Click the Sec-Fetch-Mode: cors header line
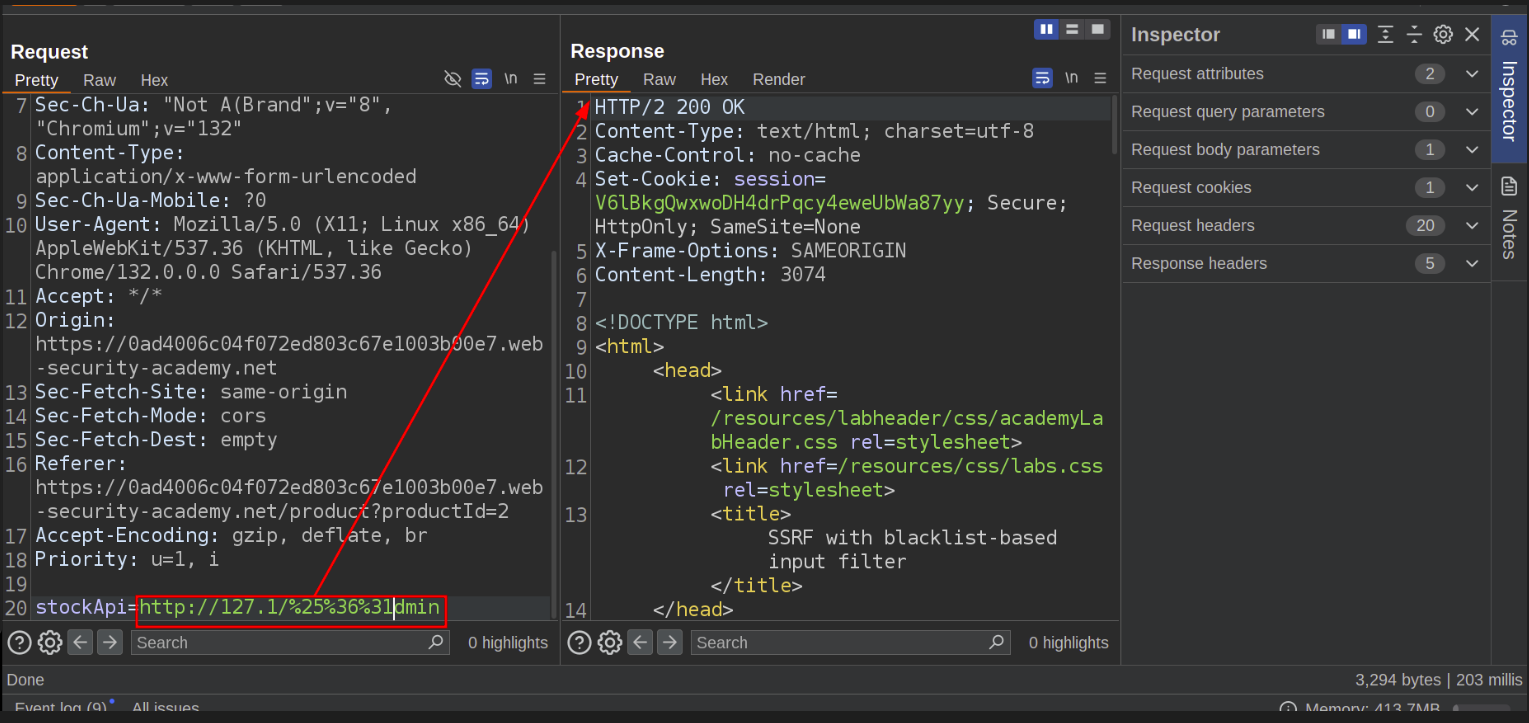This screenshot has width=1529, height=723. (150, 415)
